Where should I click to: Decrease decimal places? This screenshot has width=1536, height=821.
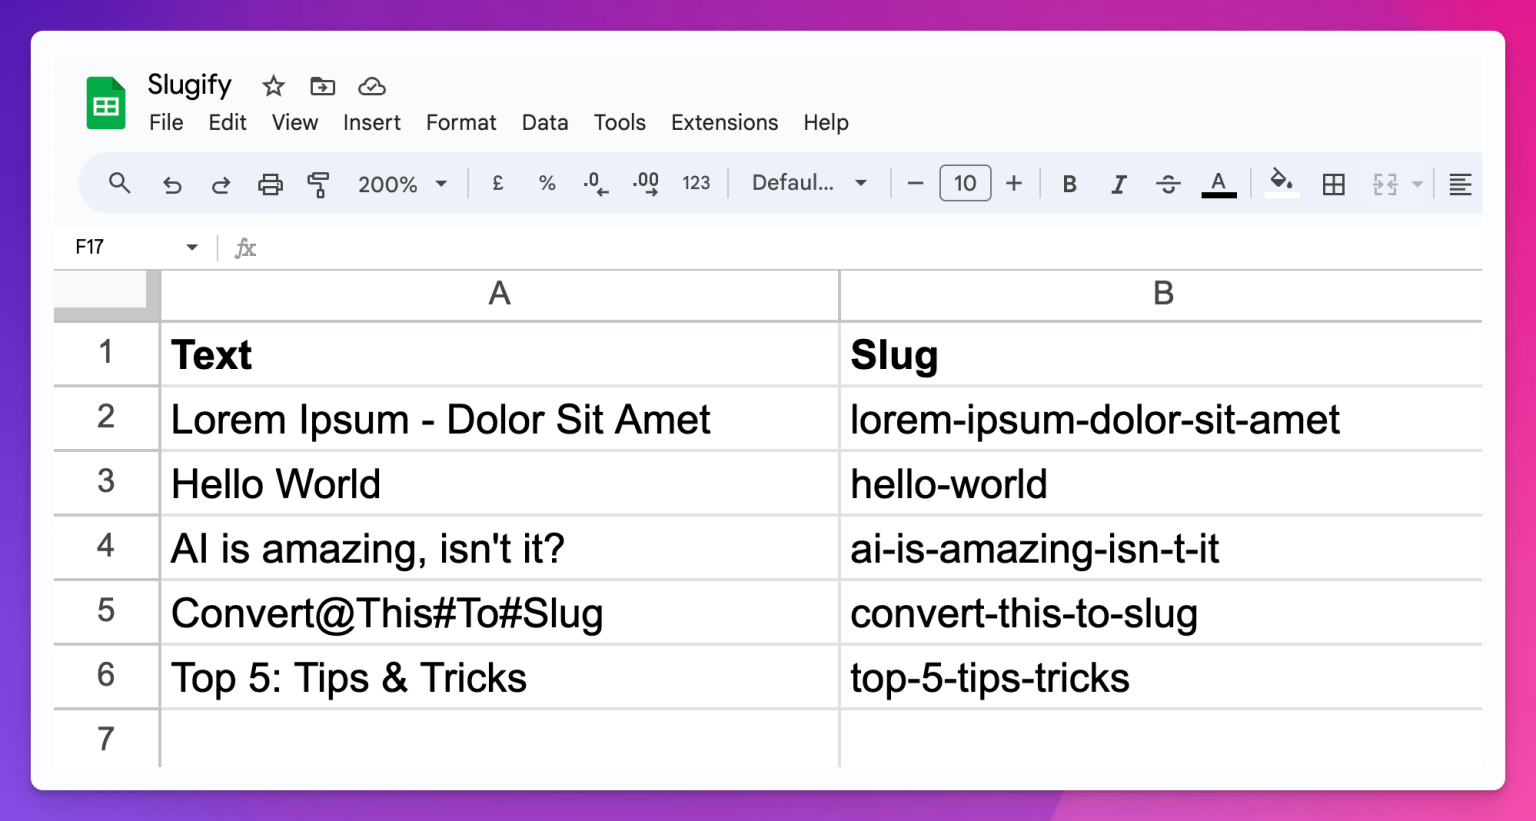[595, 184]
